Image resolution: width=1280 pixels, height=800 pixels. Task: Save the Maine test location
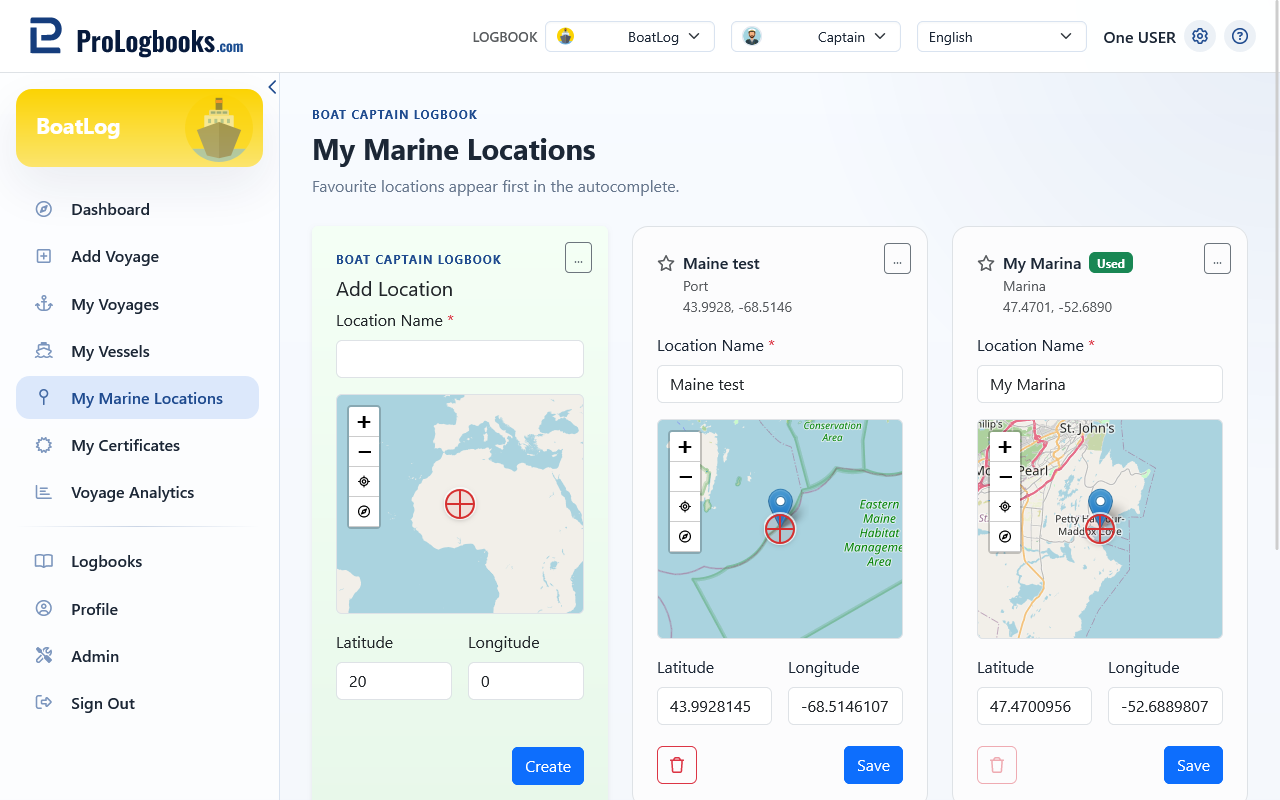point(873,765)
